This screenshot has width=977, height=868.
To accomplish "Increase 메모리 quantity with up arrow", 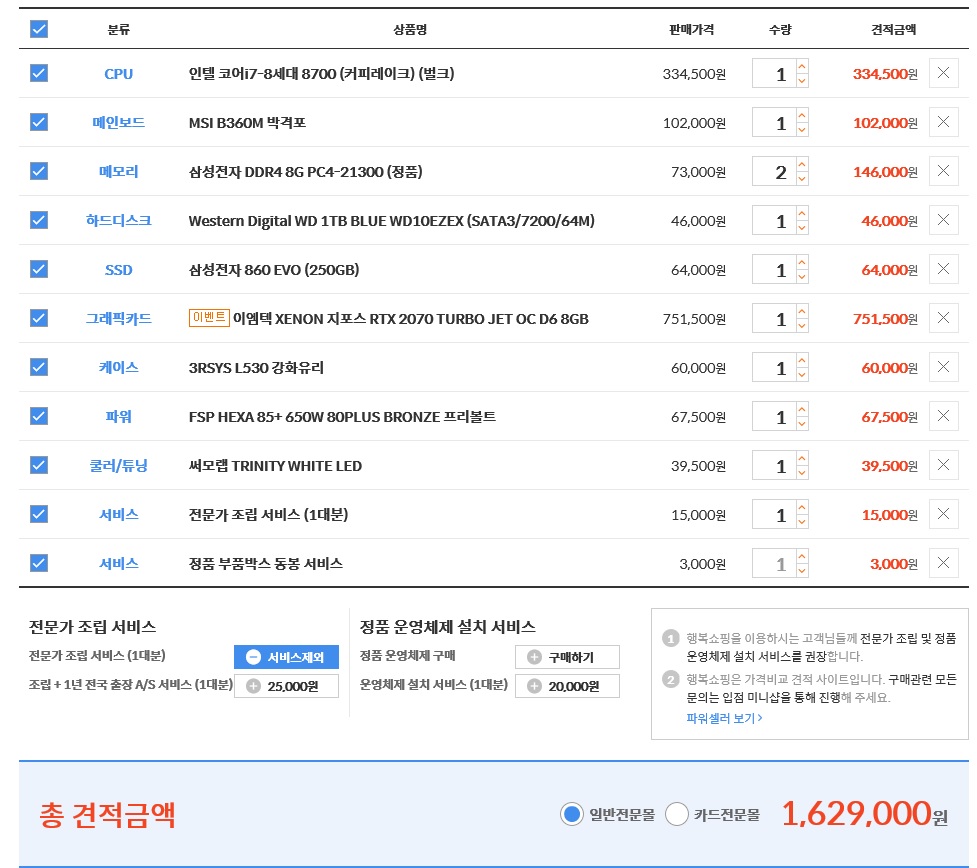I will point(802,164).
